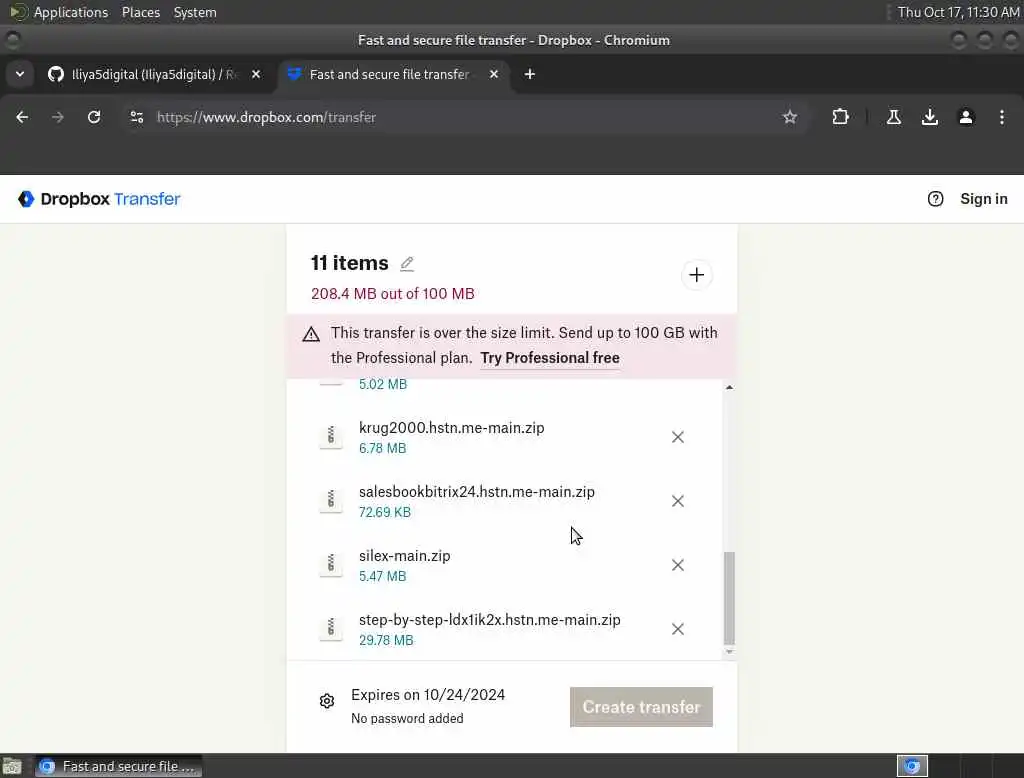Click the browser forward arrow
This screenshot has width=1024, height=778.
58,117
